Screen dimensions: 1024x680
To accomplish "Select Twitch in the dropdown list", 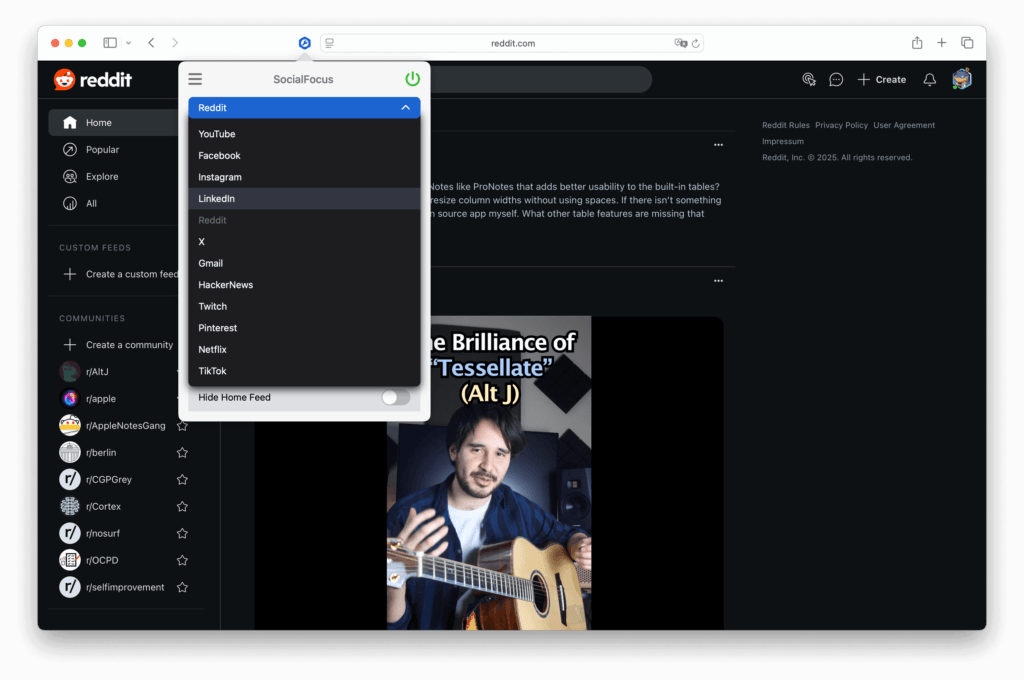I will 304,306.
